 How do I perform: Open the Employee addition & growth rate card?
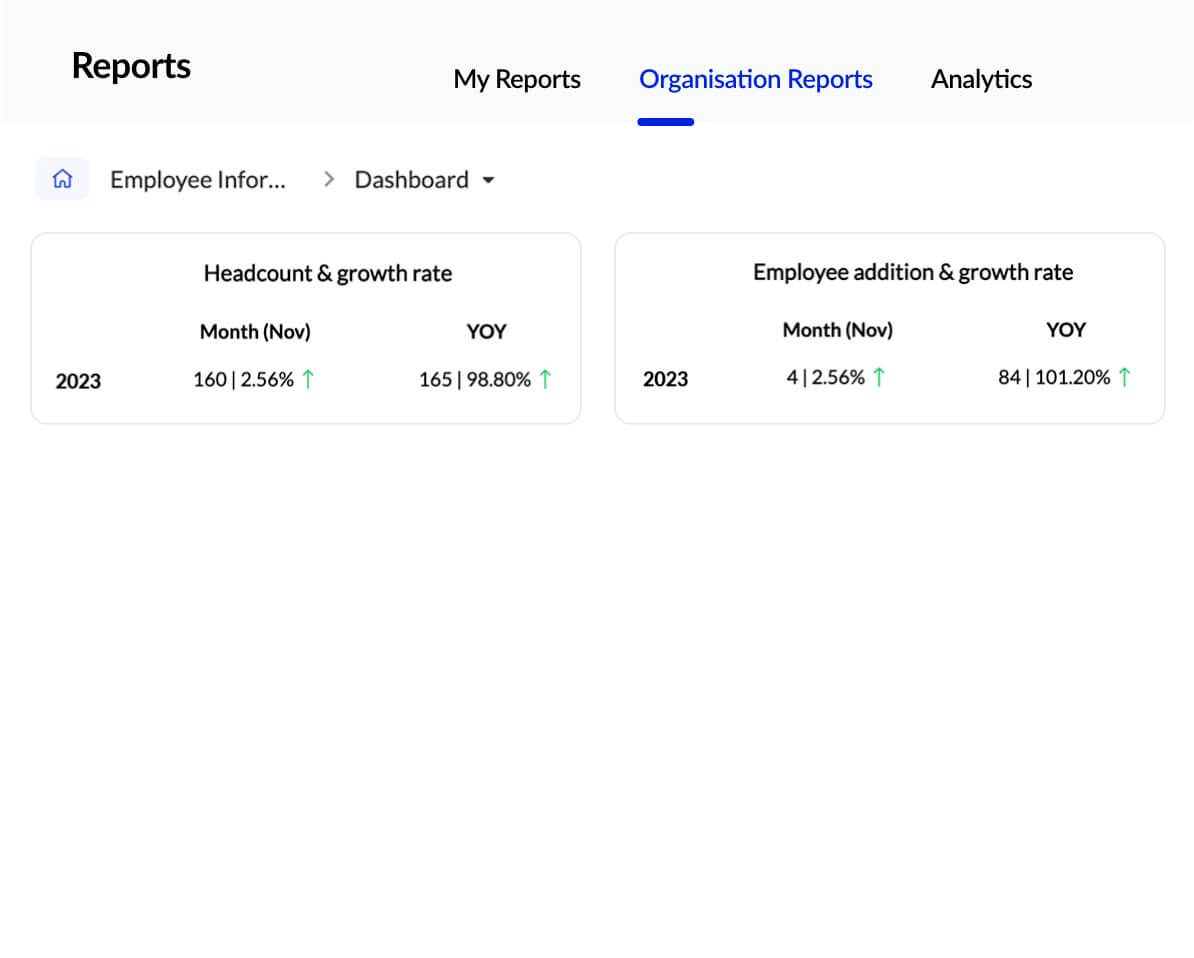point(913,271)
